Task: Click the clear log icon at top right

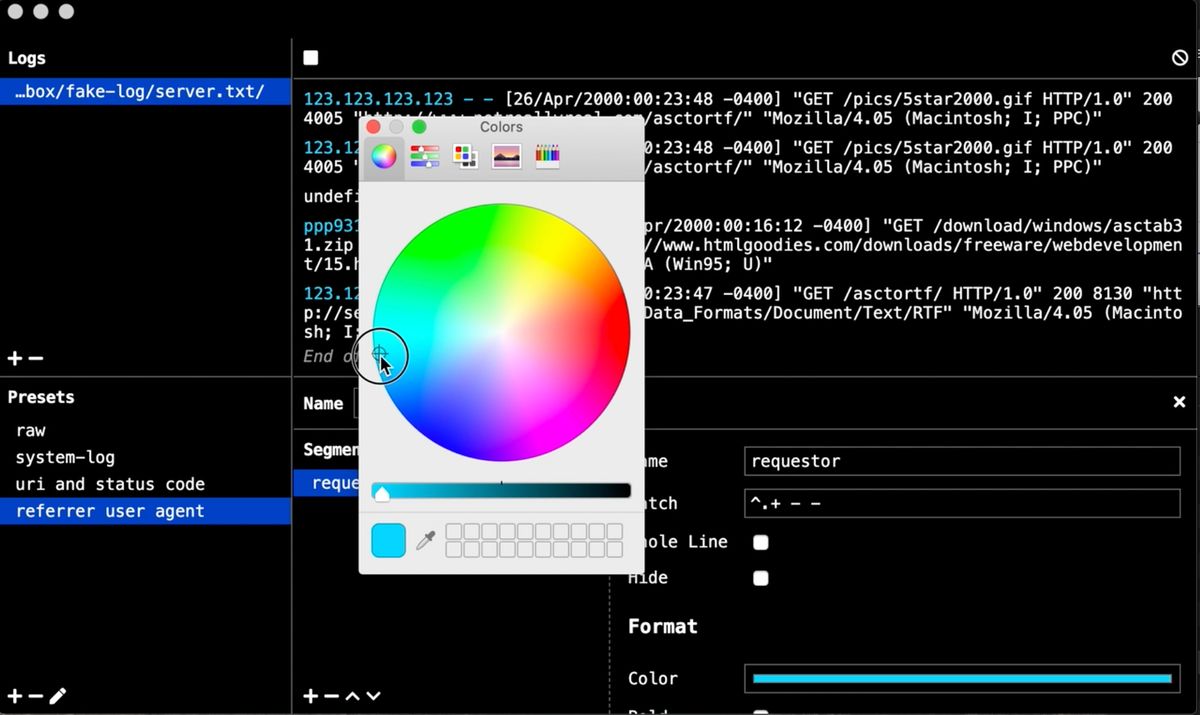Action: 1180,58
